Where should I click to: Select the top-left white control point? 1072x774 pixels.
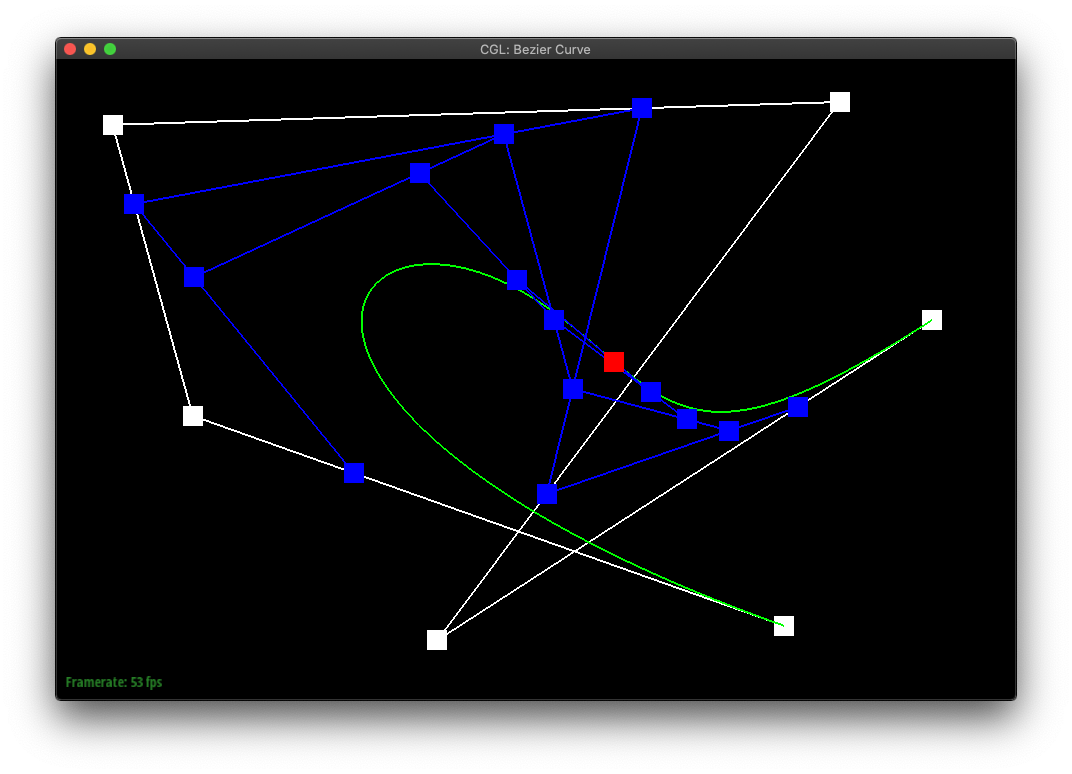pos(113,125)
